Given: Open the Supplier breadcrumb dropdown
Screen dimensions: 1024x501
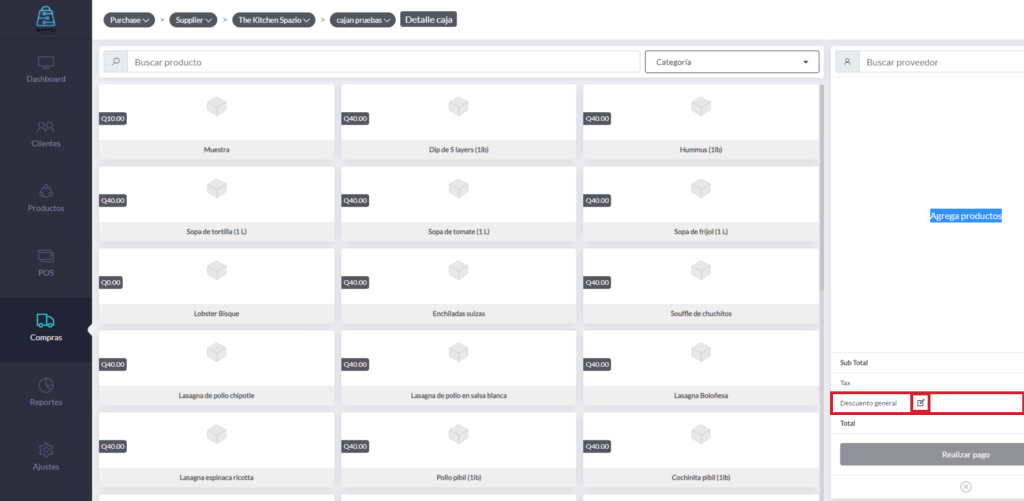Looking at the screenshot, I should [x=196, y=20].
